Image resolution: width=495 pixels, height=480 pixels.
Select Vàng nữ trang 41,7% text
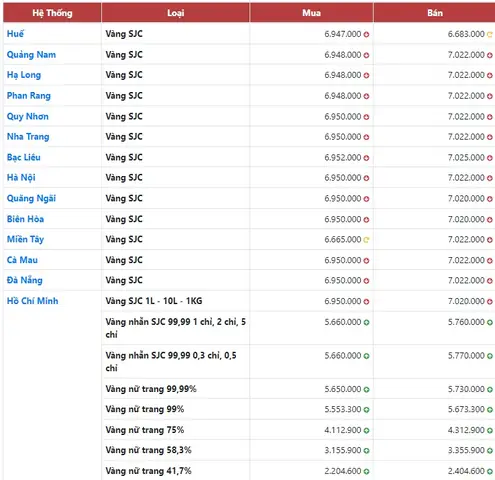click(x=148, y=471)
